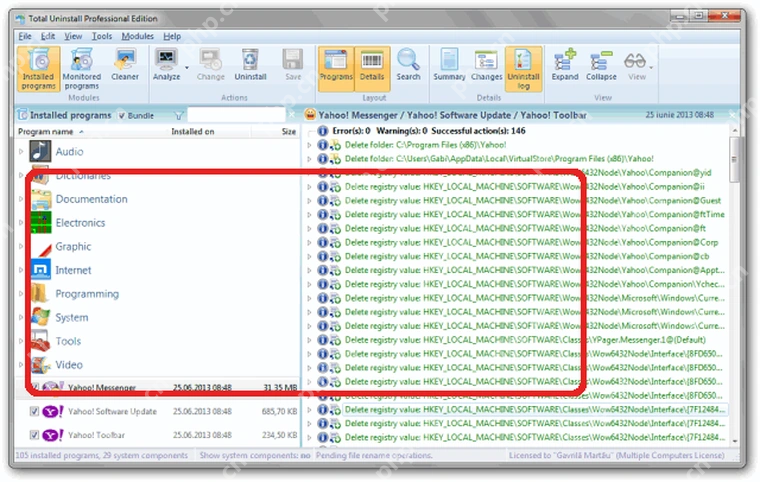Expand the Graphic group
Image resolution: width=760 pixels, height=482 pixels.
pyautogui.click(x=21, y=246)
